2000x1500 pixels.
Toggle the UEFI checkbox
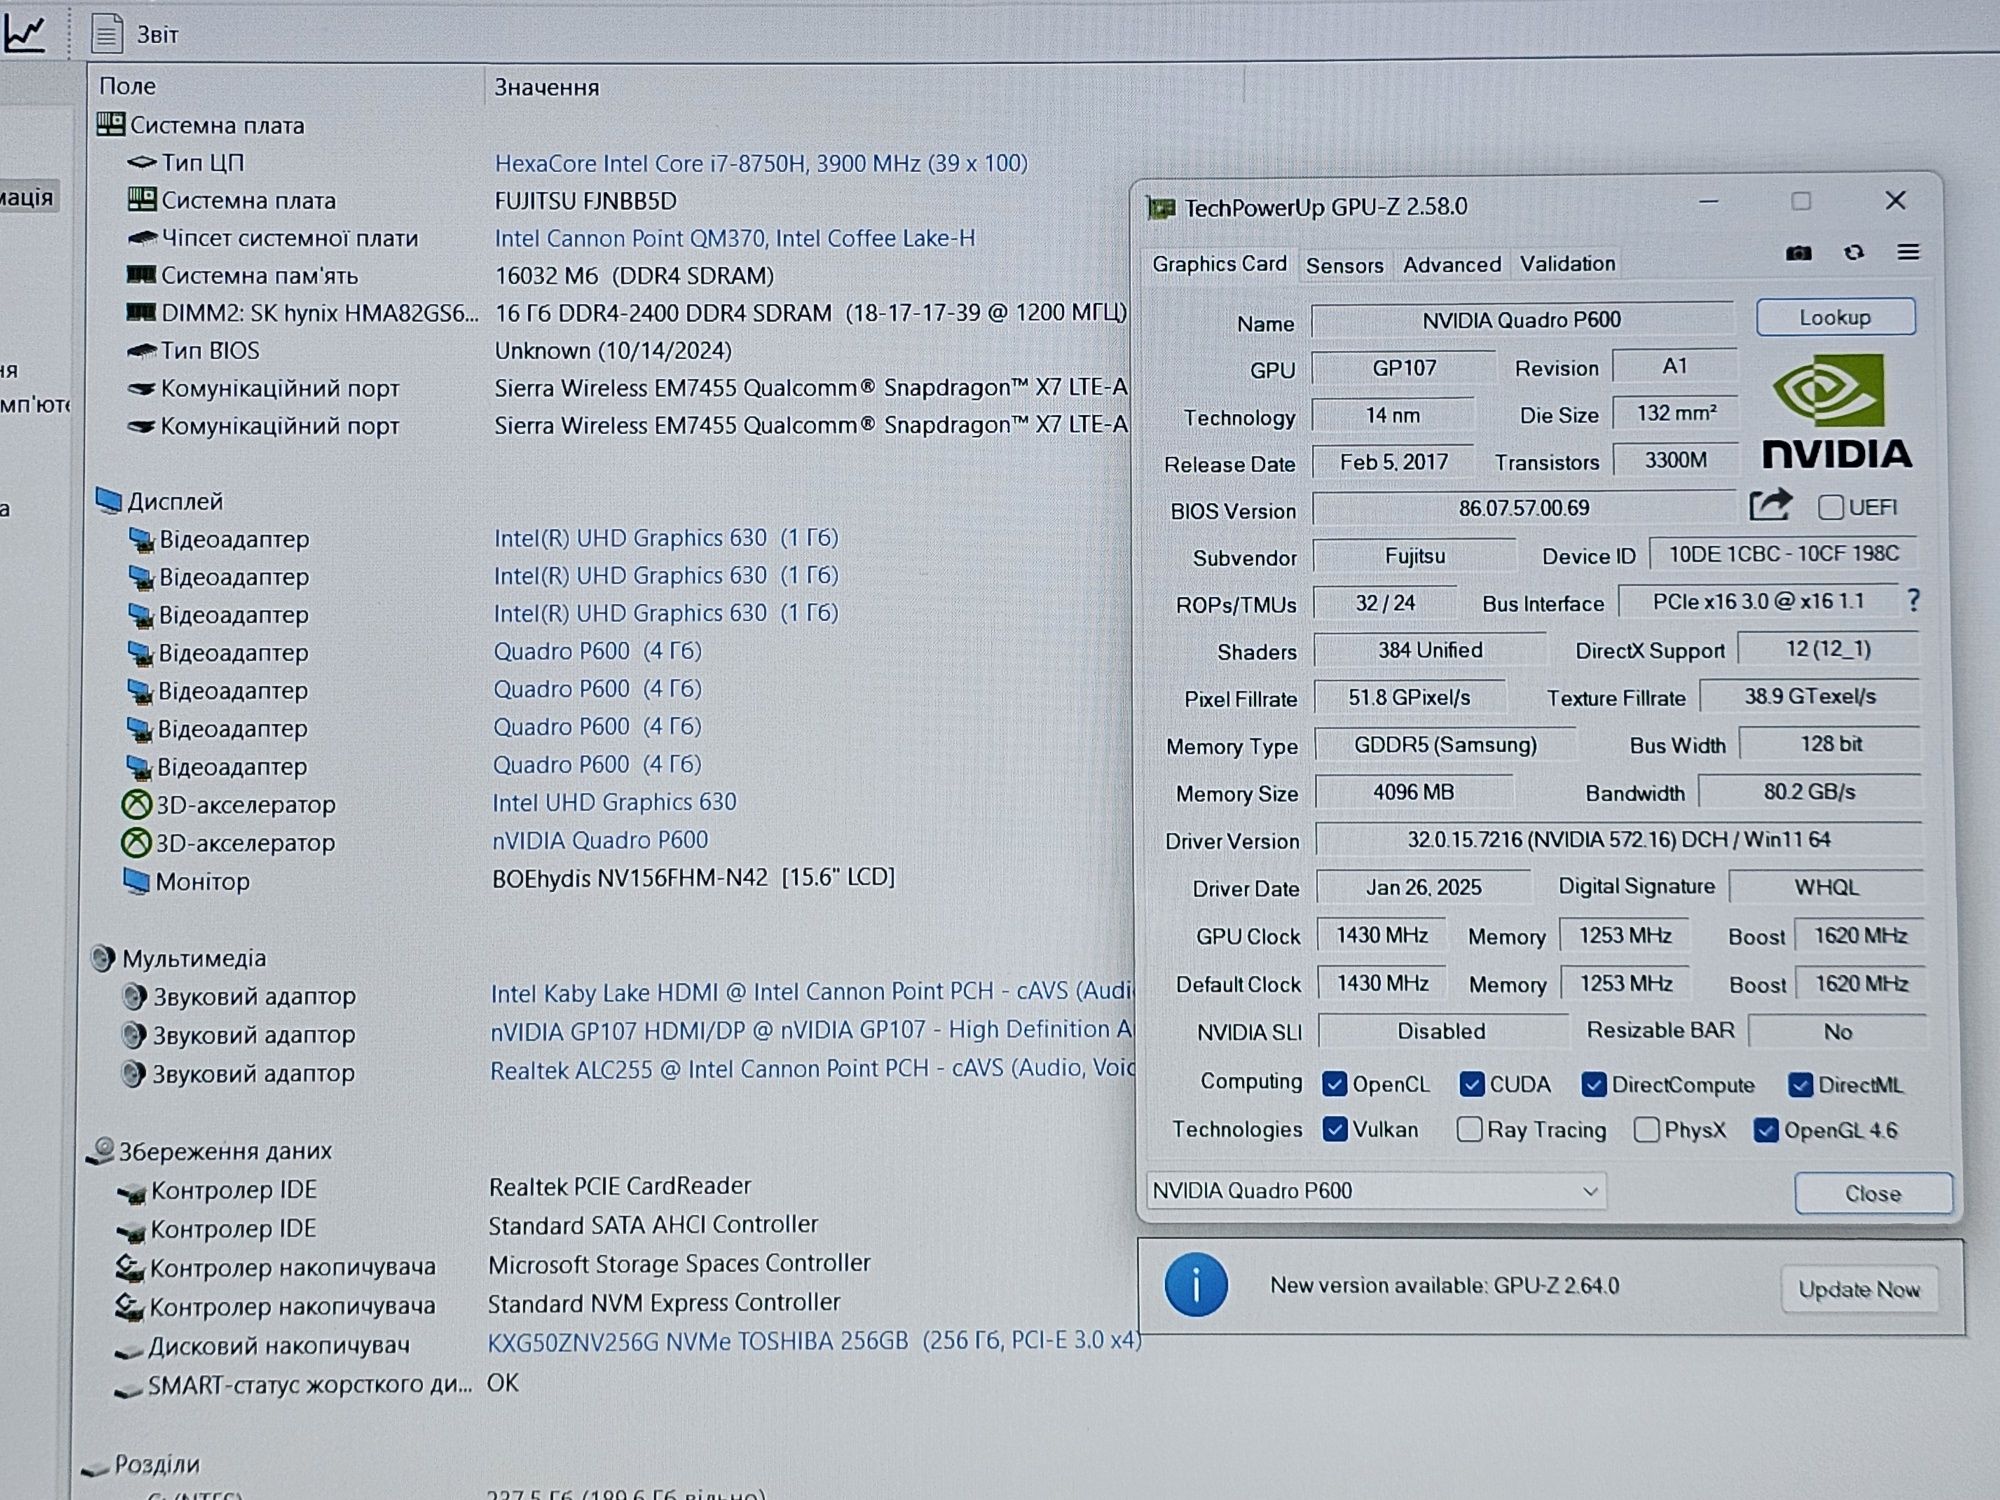(1830, 507)
